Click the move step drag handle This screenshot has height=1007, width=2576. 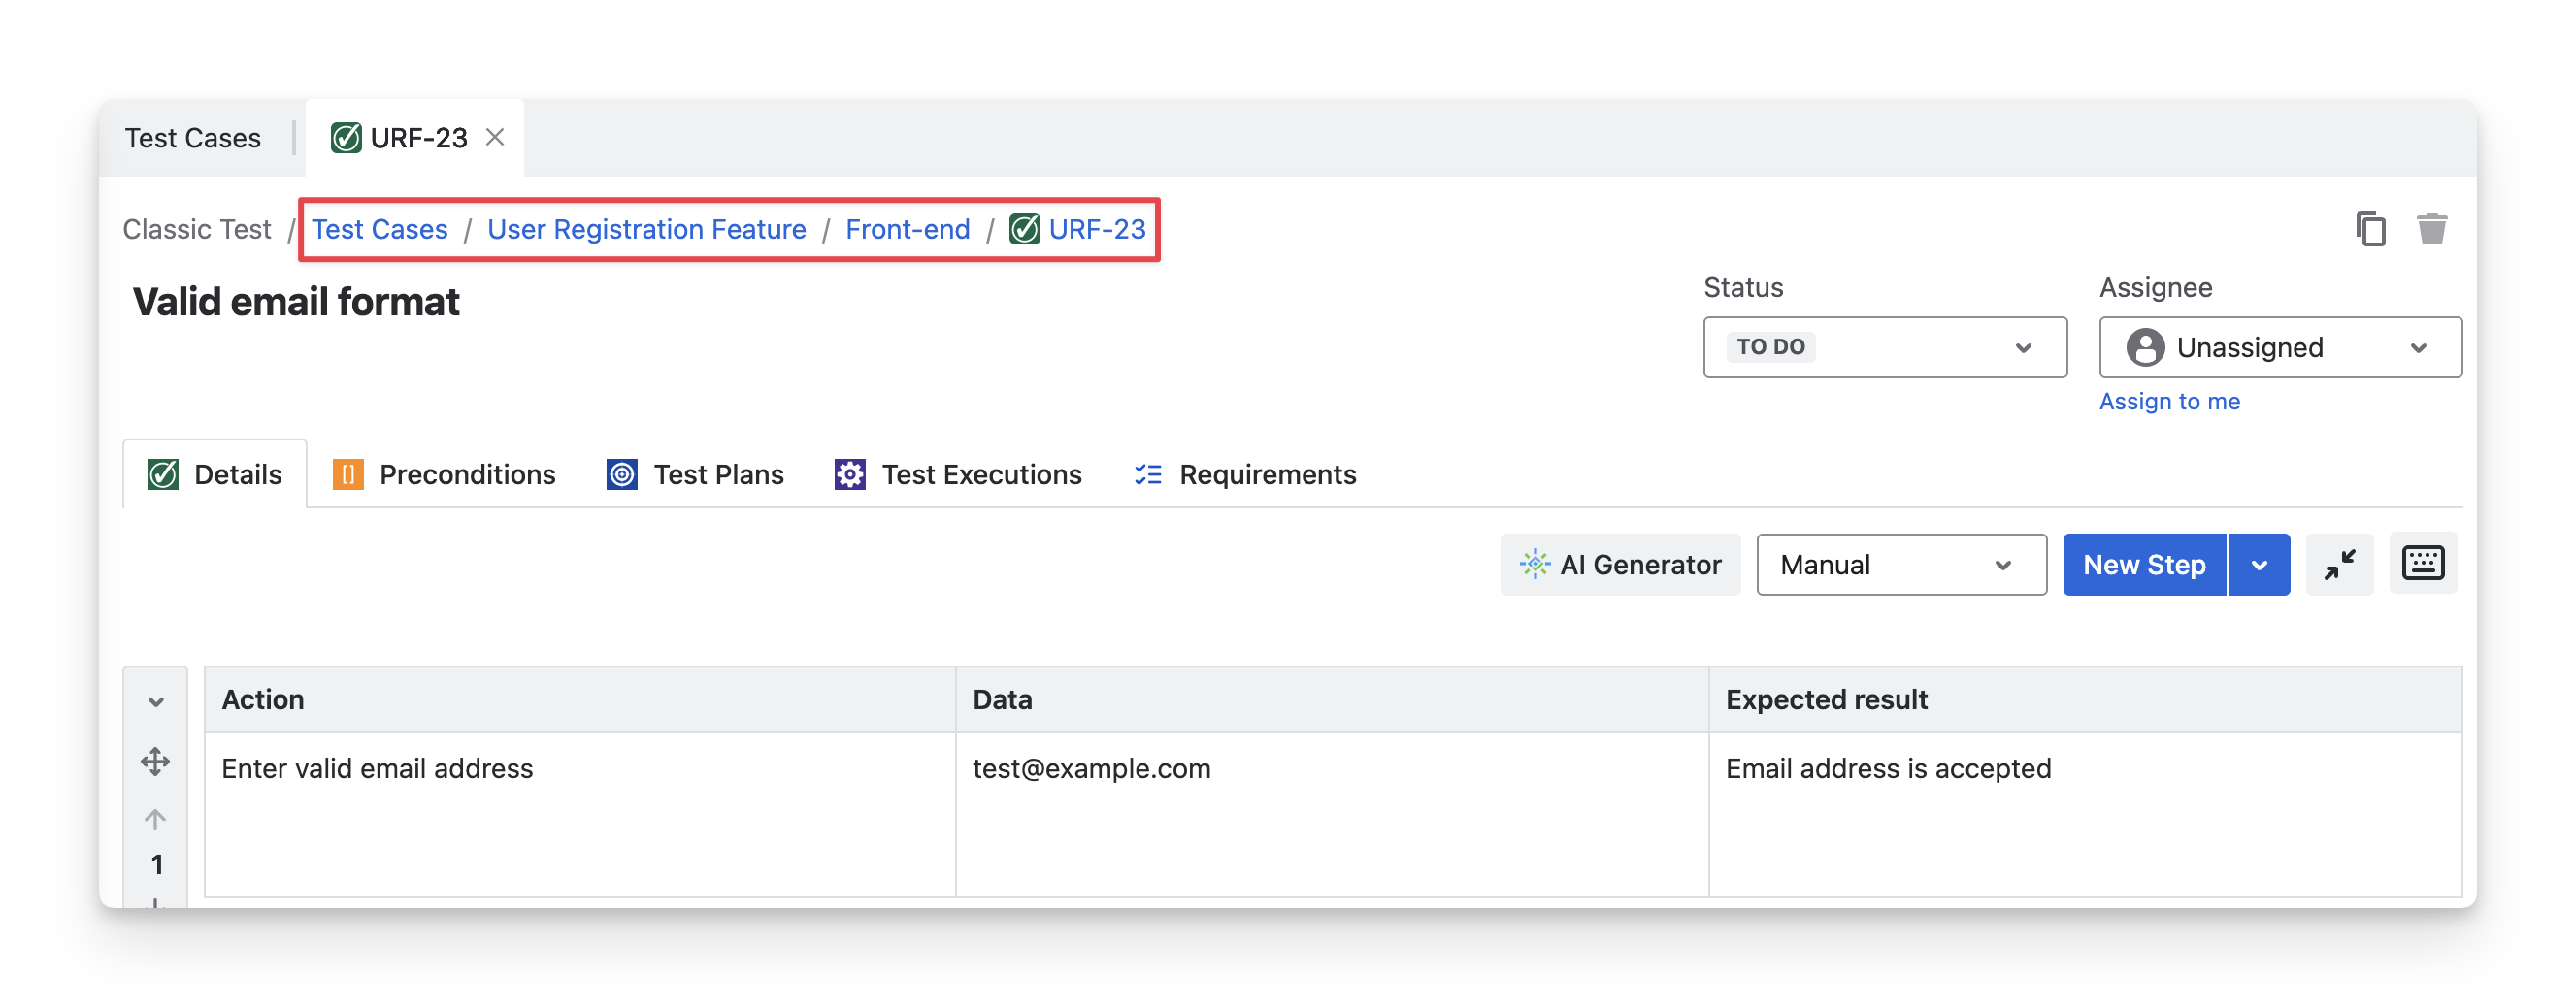coord(155,762)
